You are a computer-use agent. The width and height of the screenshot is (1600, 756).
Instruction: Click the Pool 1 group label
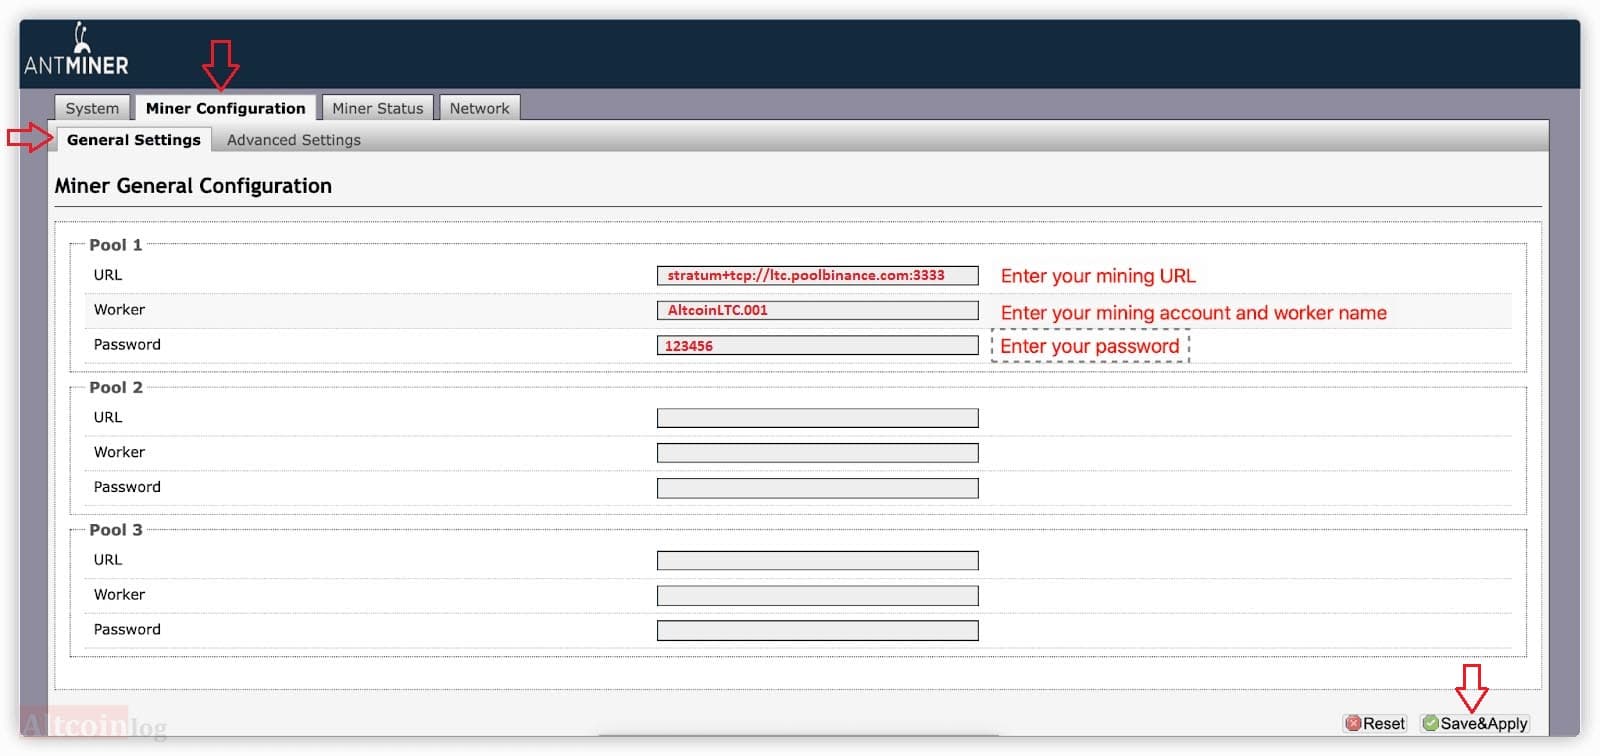pos(116,245)
